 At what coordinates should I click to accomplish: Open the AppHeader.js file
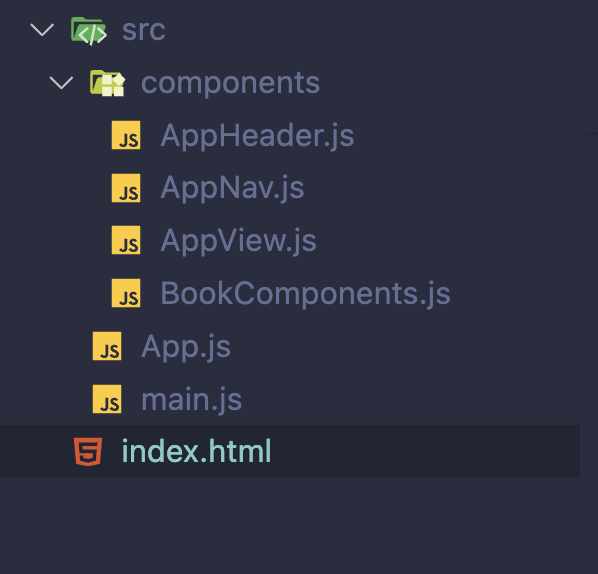(x=257, y=136)
